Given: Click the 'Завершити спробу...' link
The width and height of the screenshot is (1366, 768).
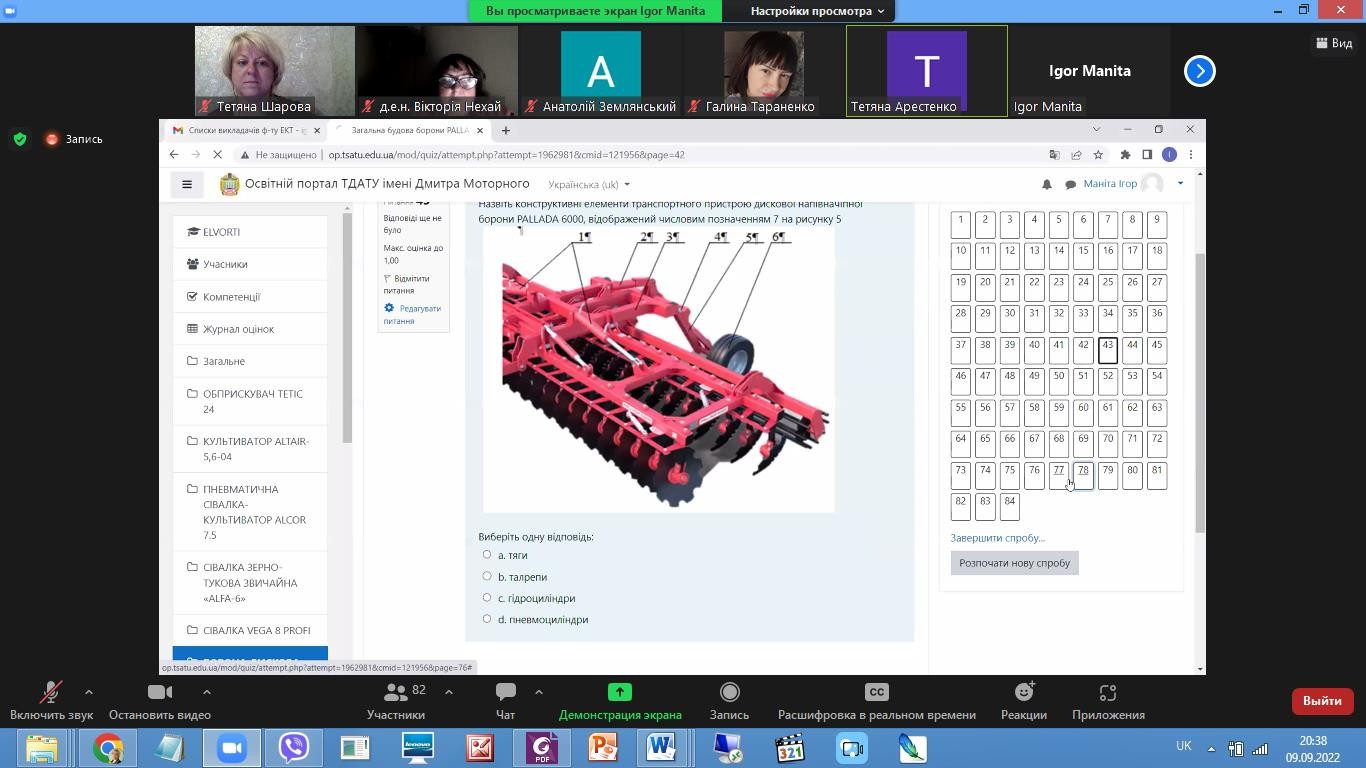Looking at the screenshot, I should [997, 538].
